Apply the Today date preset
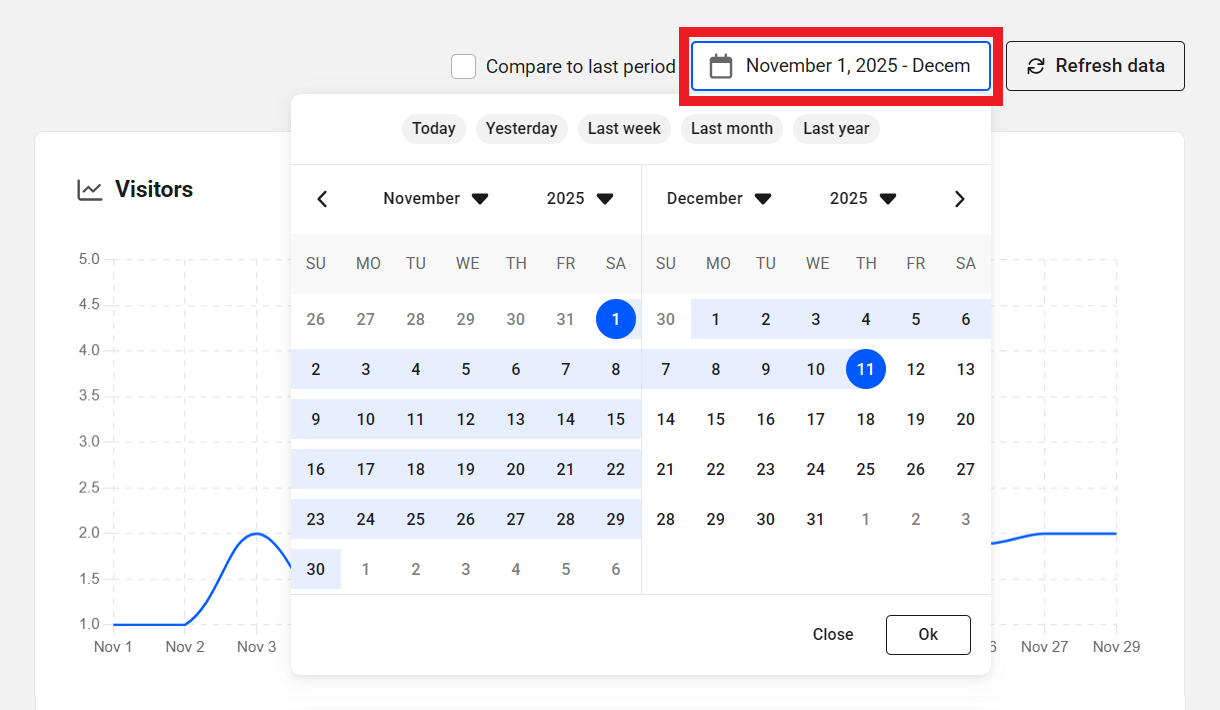The height and width of the screenshot is (710, 1220). [x=433, y=128]
